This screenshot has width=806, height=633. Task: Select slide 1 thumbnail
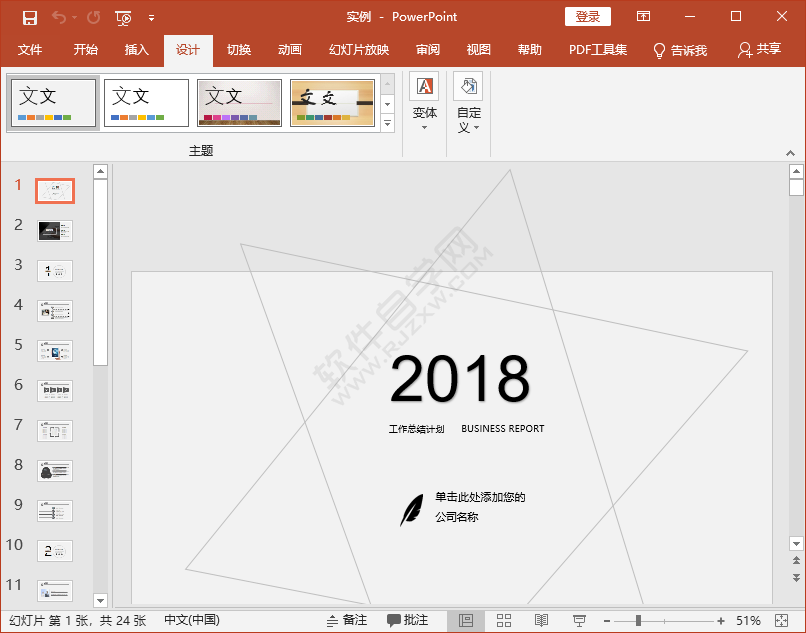55,191
